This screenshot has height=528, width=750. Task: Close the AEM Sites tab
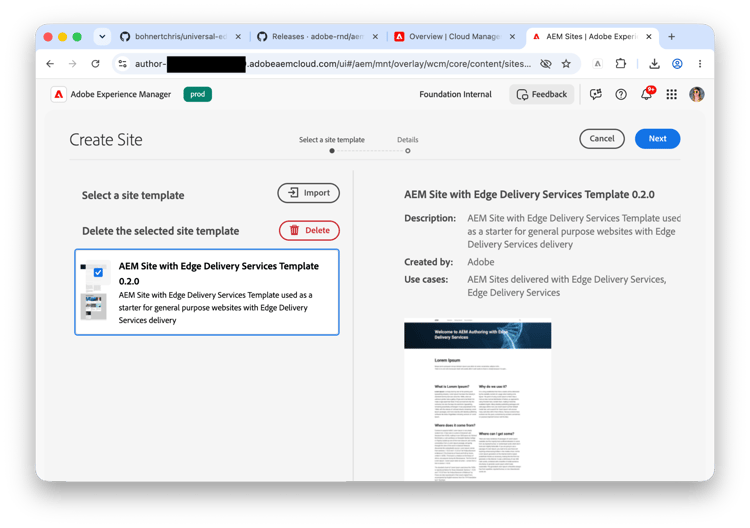[x=649, y=36]
